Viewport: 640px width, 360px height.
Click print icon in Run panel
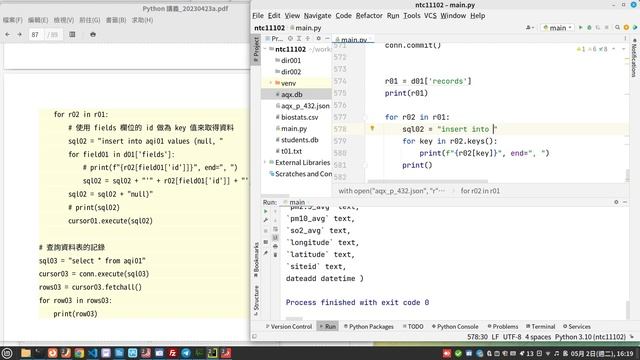275,246
